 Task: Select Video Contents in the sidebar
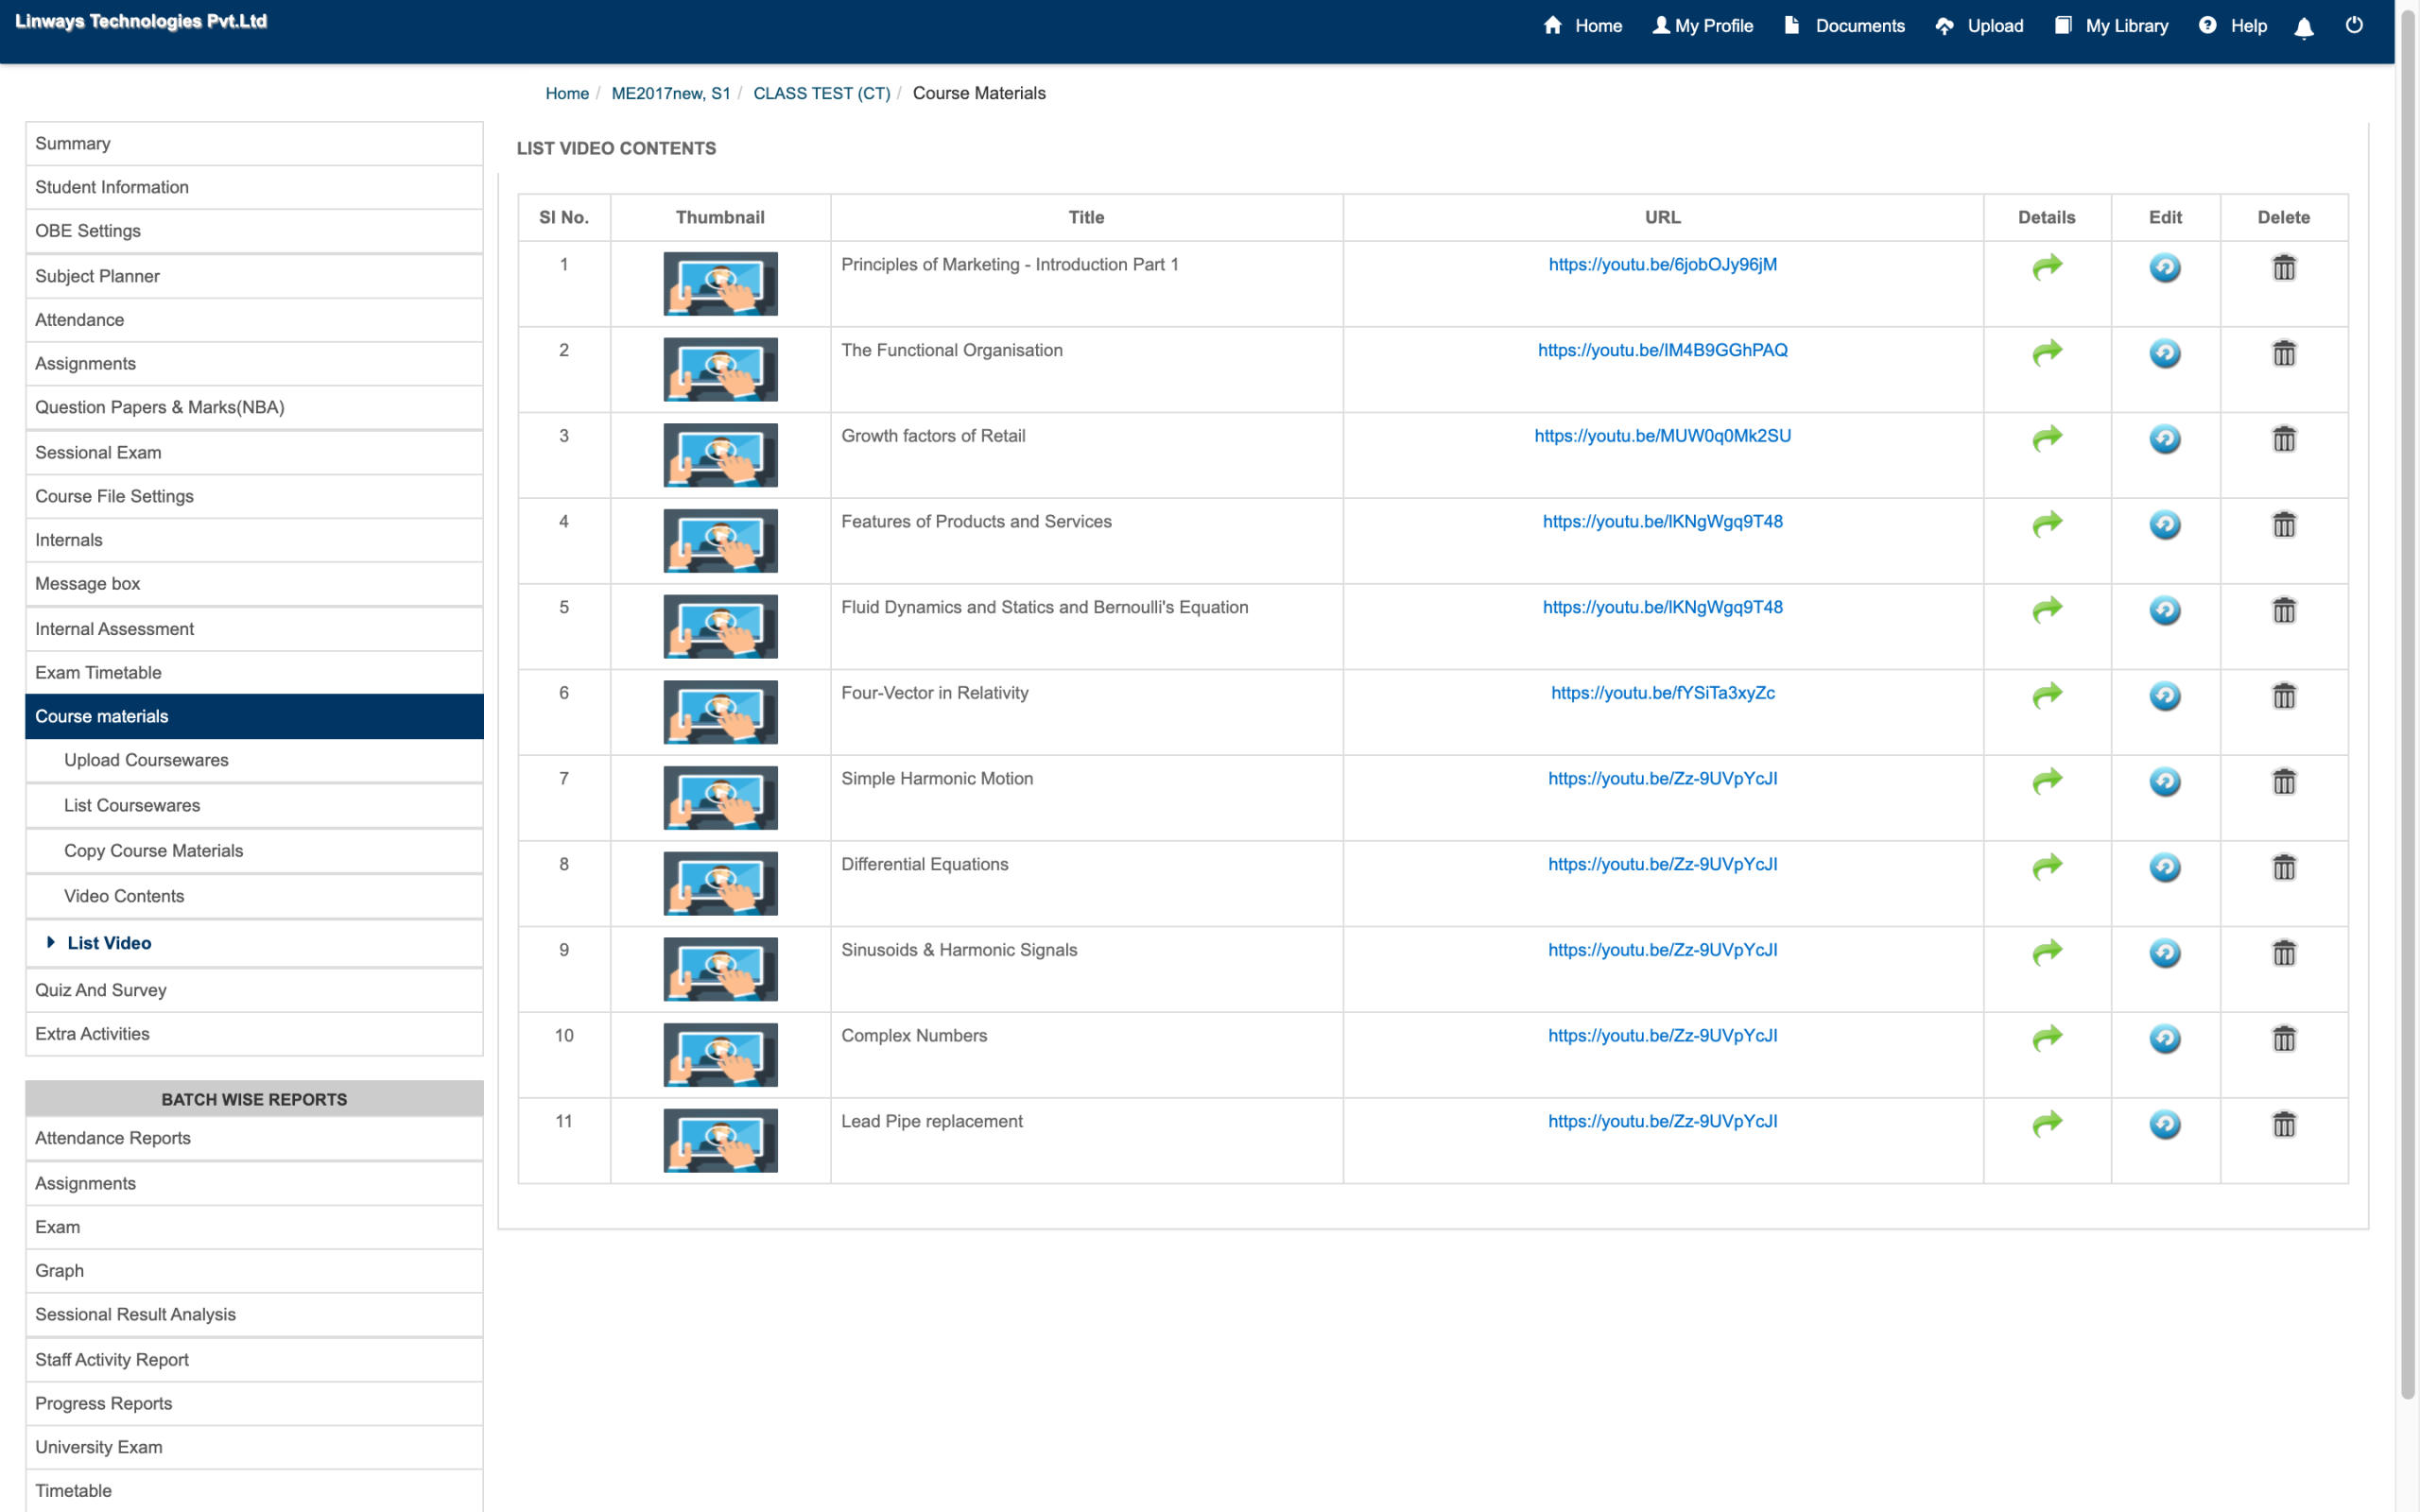tap(124, 896)
